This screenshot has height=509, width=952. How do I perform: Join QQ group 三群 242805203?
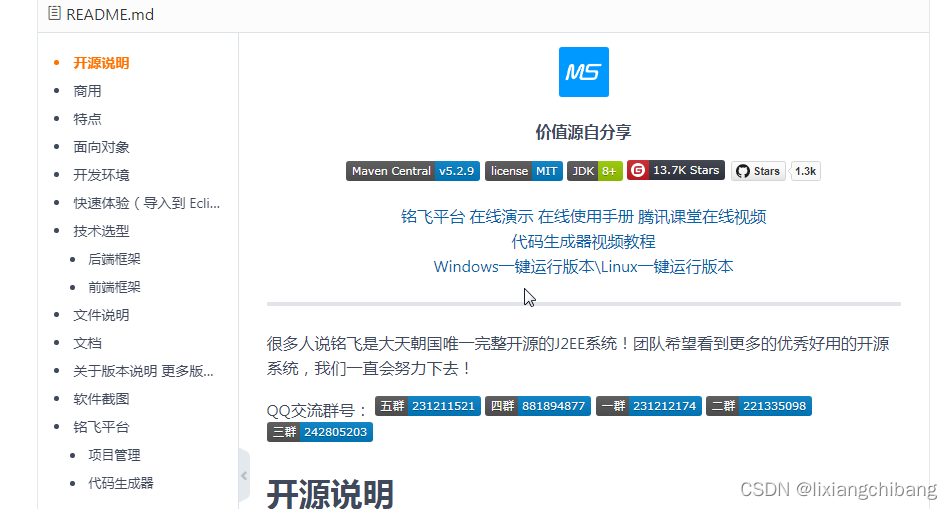point(320,432)
